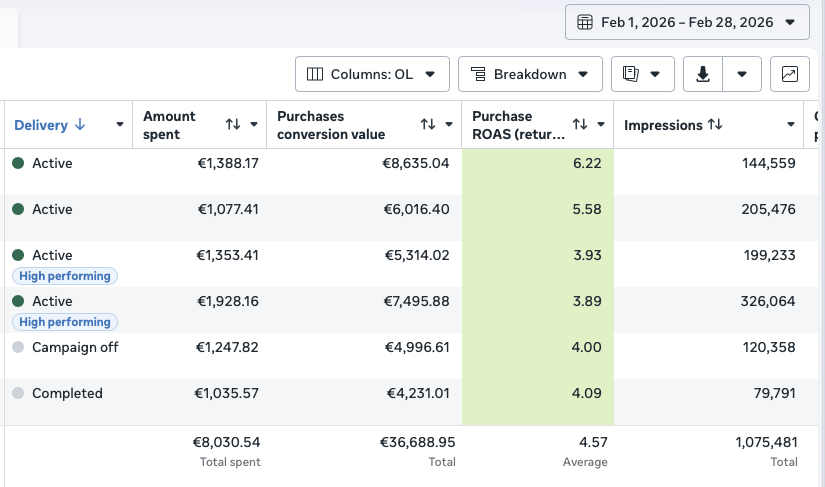Screen dimensions: 825x487
Task: Open the charts view icon
Action: coord(790,74)
